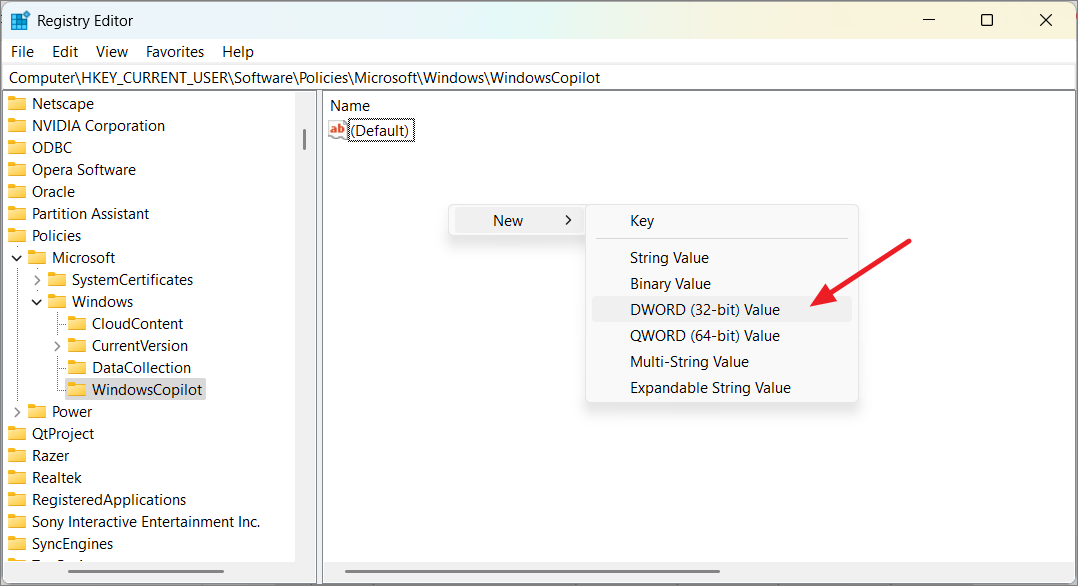Screen dimensions: 1078x586
Task: Click the Name column header
Action: click(x=352, y=105)
